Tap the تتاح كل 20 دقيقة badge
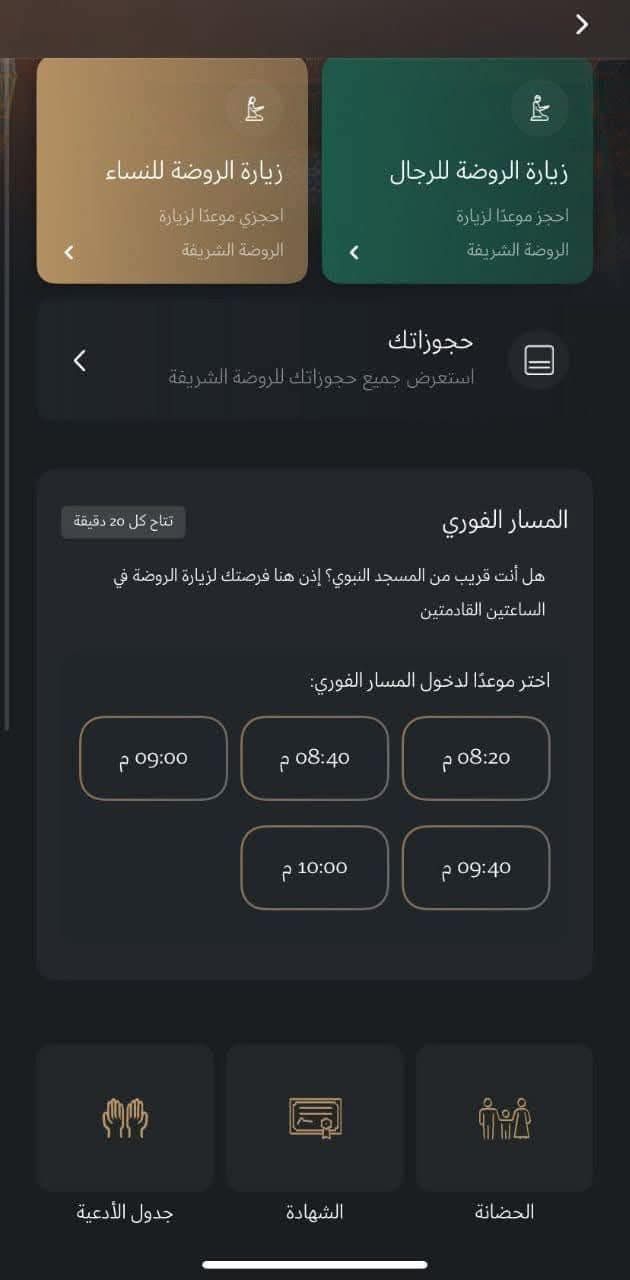 123,522
